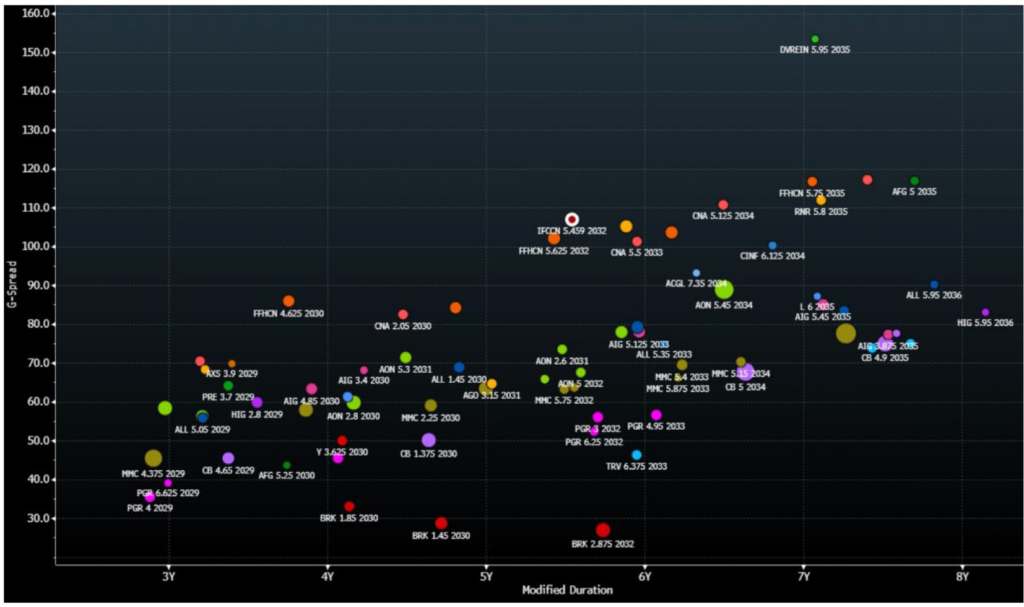Click the DVREIN 5.95 2035 green data point
The height and width of the screenshot is (607, 1024).
coord(815,39)
